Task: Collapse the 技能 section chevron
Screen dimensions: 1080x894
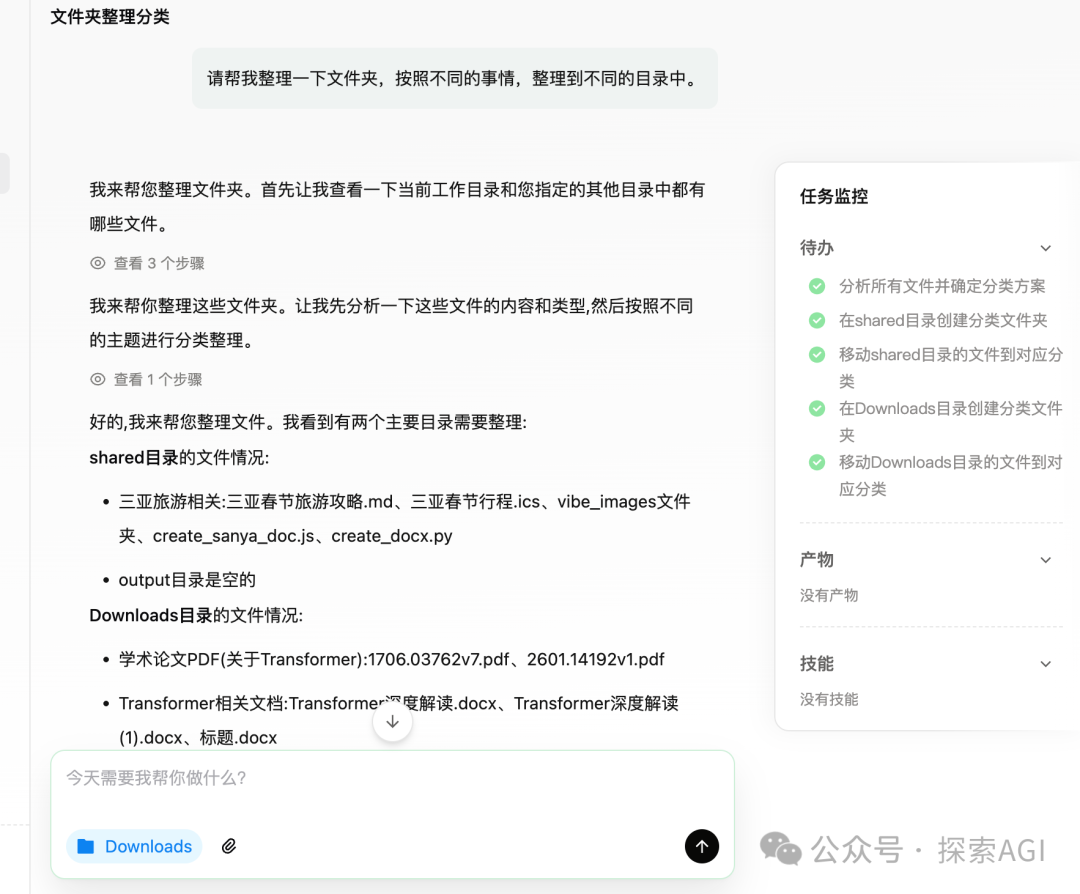Action: [x=1046, y=664]
